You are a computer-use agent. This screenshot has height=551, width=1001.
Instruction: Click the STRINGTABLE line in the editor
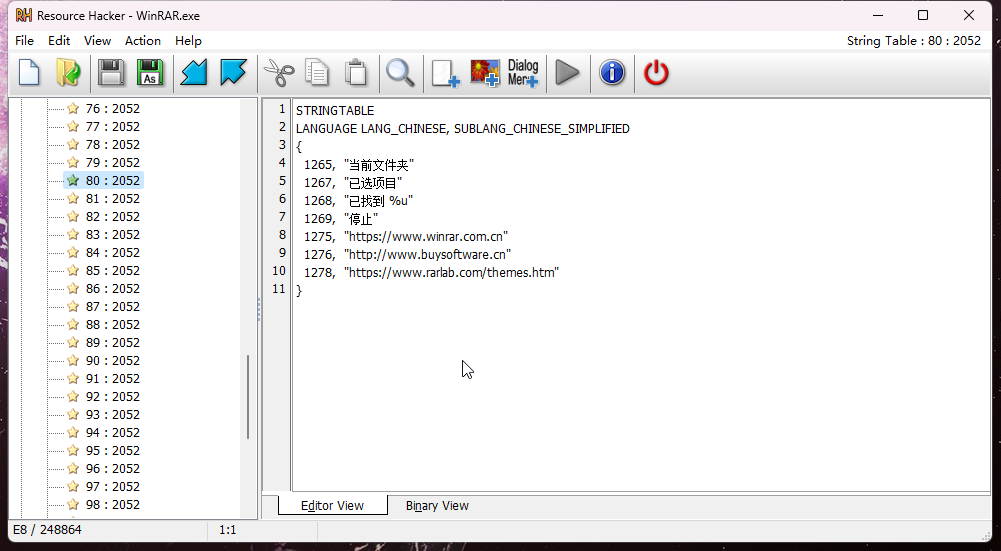click(335, 110)
